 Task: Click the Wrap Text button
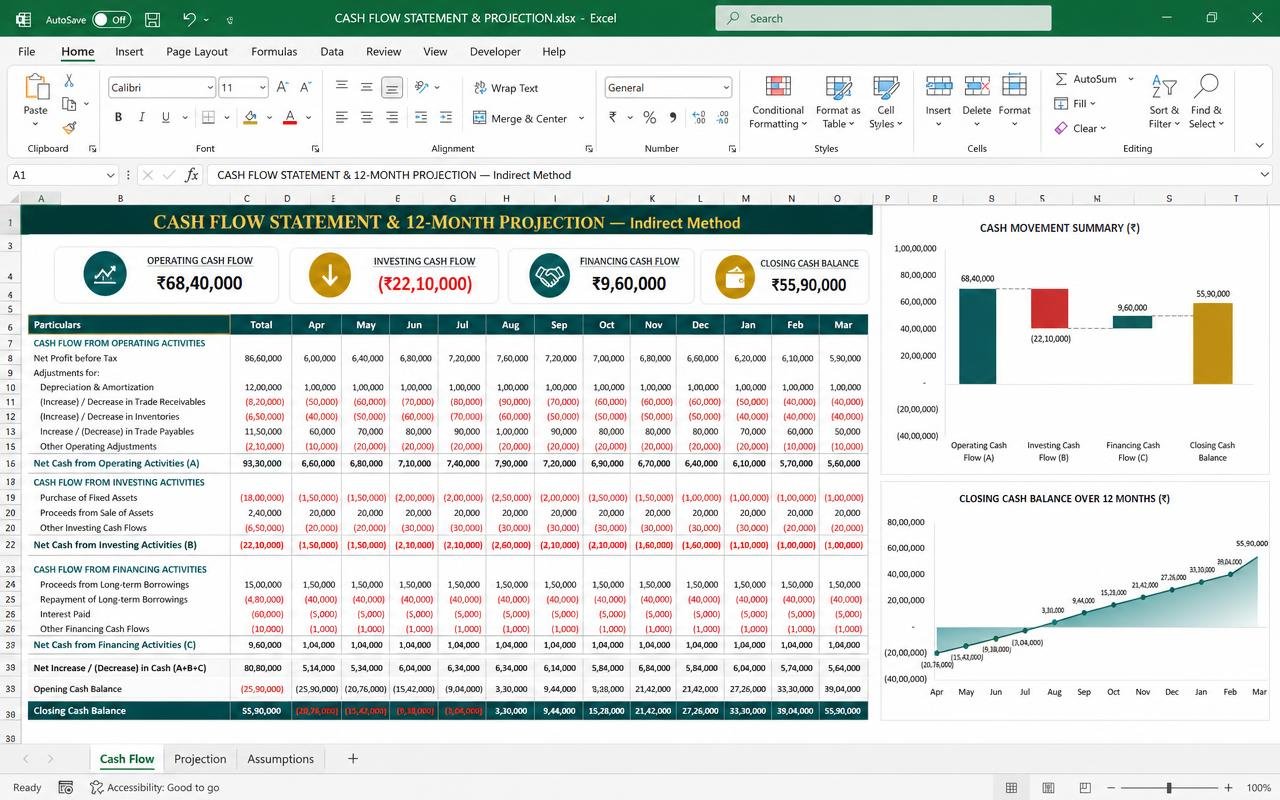(506, 88)
